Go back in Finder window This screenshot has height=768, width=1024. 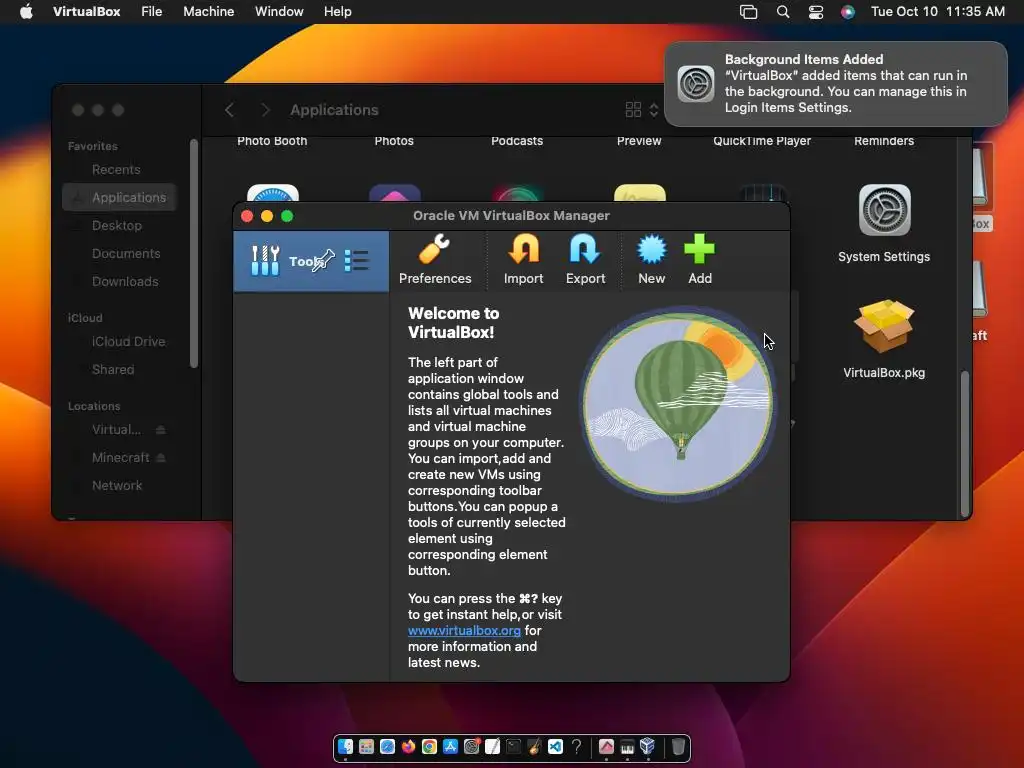point(229,110)
